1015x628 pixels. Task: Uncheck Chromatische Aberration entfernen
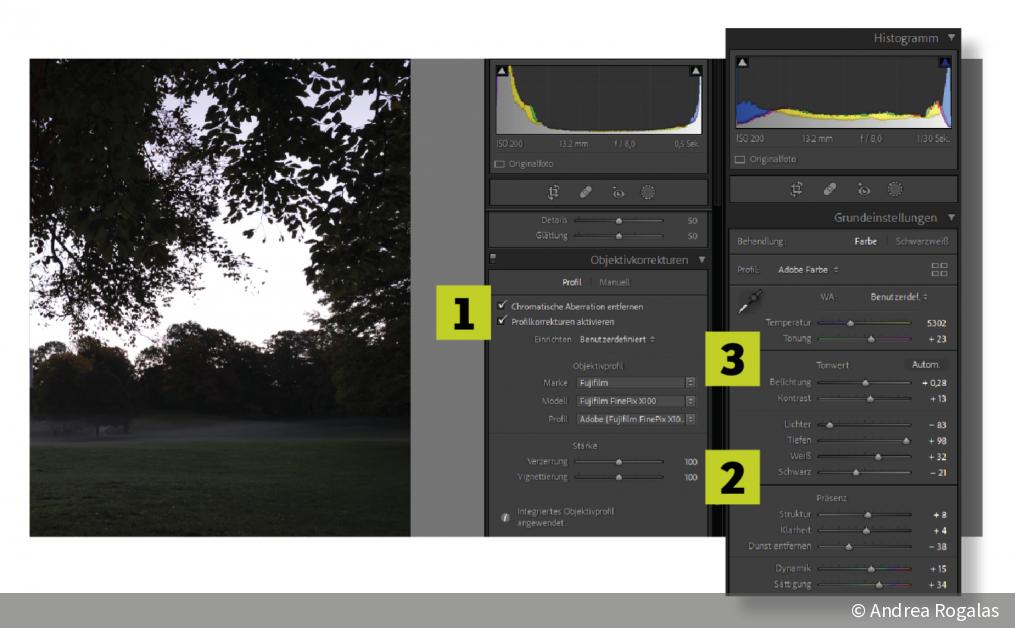502,306
